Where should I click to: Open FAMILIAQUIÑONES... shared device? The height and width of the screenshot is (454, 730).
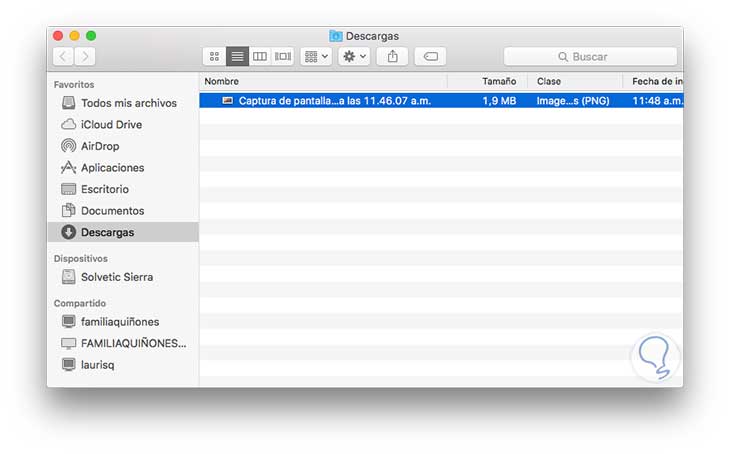pos(123,343)
